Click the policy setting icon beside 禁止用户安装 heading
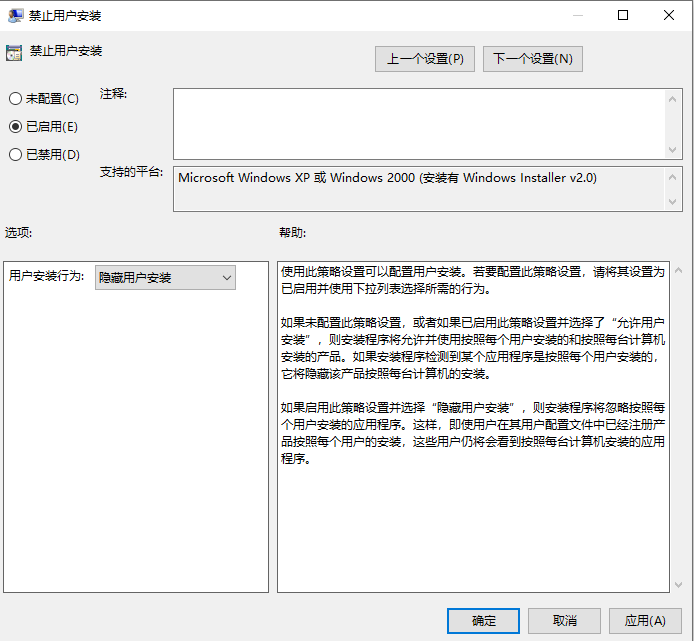Viewport: 694px width, 641px height. coord(13,52)
